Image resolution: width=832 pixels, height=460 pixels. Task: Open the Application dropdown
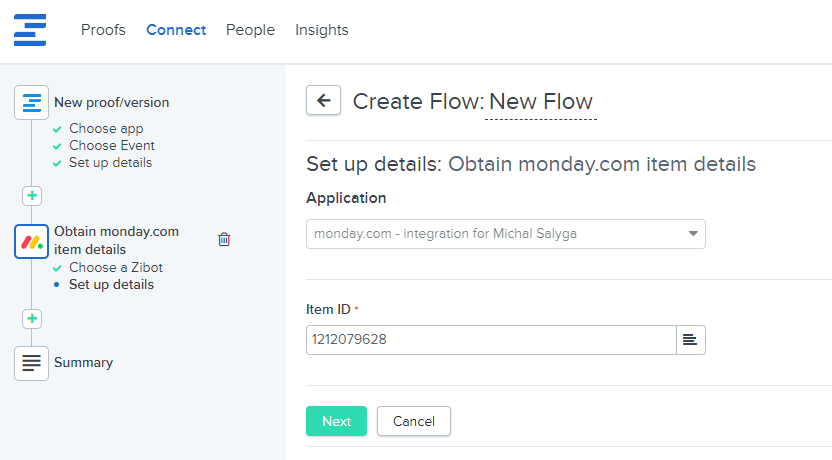(505, 234)
